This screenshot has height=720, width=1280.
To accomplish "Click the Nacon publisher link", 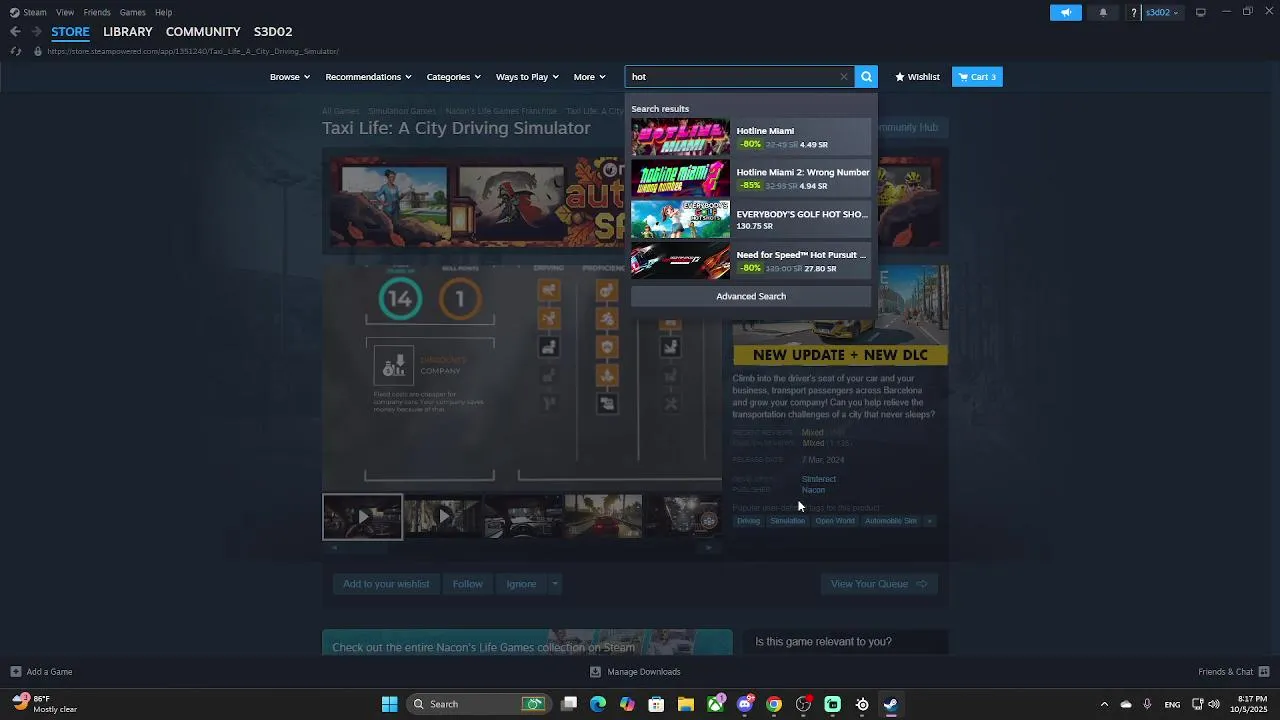I will pos(813,490).
